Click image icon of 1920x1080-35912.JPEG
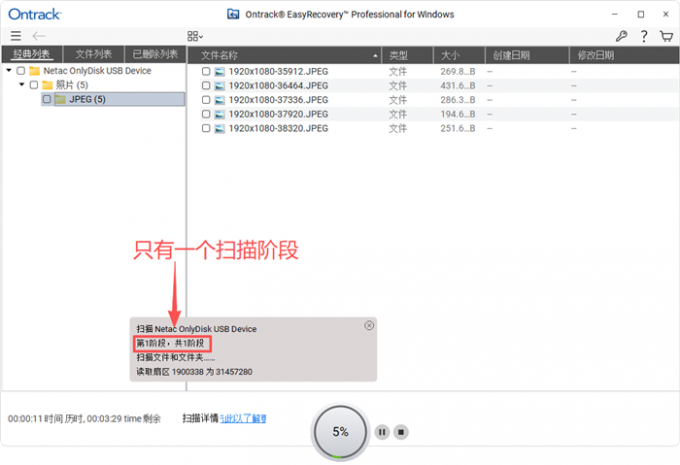This screenshot has height=465, width=680. click(x=220, y=72)
